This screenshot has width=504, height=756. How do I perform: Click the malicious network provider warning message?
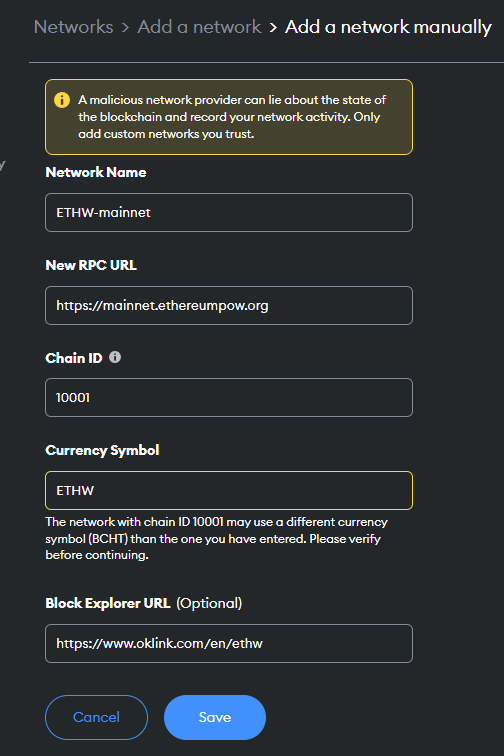[232, 117]
